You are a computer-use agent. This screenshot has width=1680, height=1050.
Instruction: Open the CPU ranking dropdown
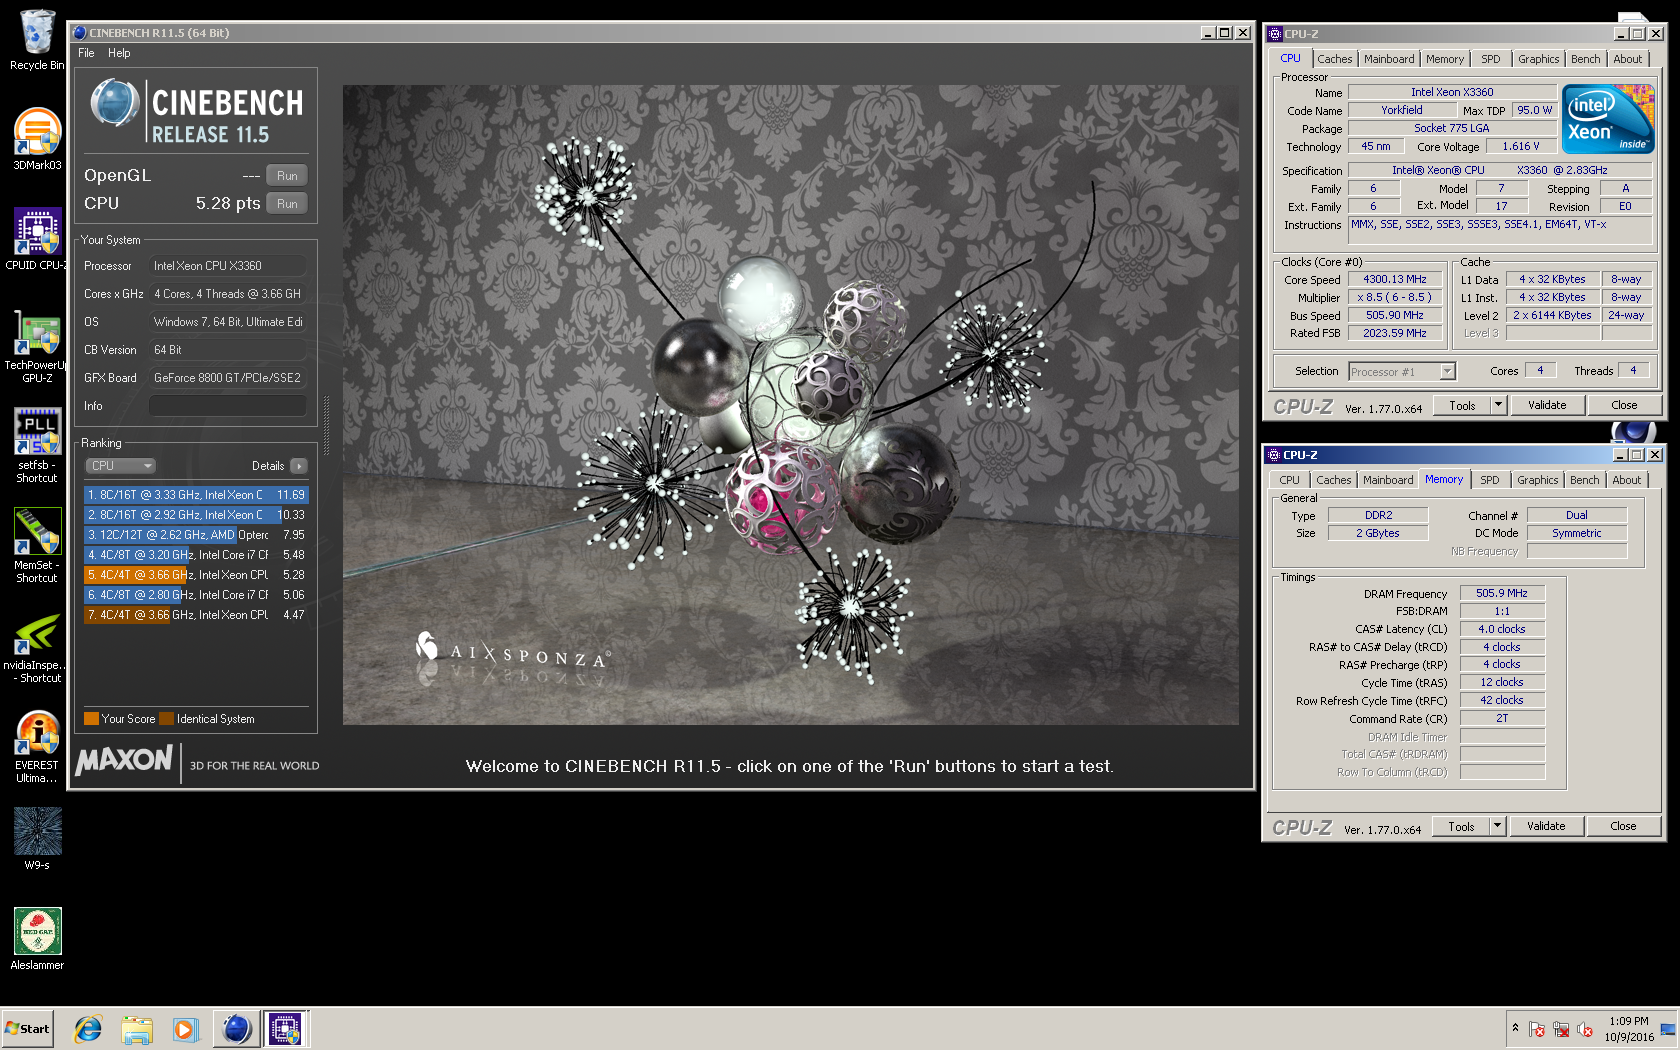click(120, 466)
